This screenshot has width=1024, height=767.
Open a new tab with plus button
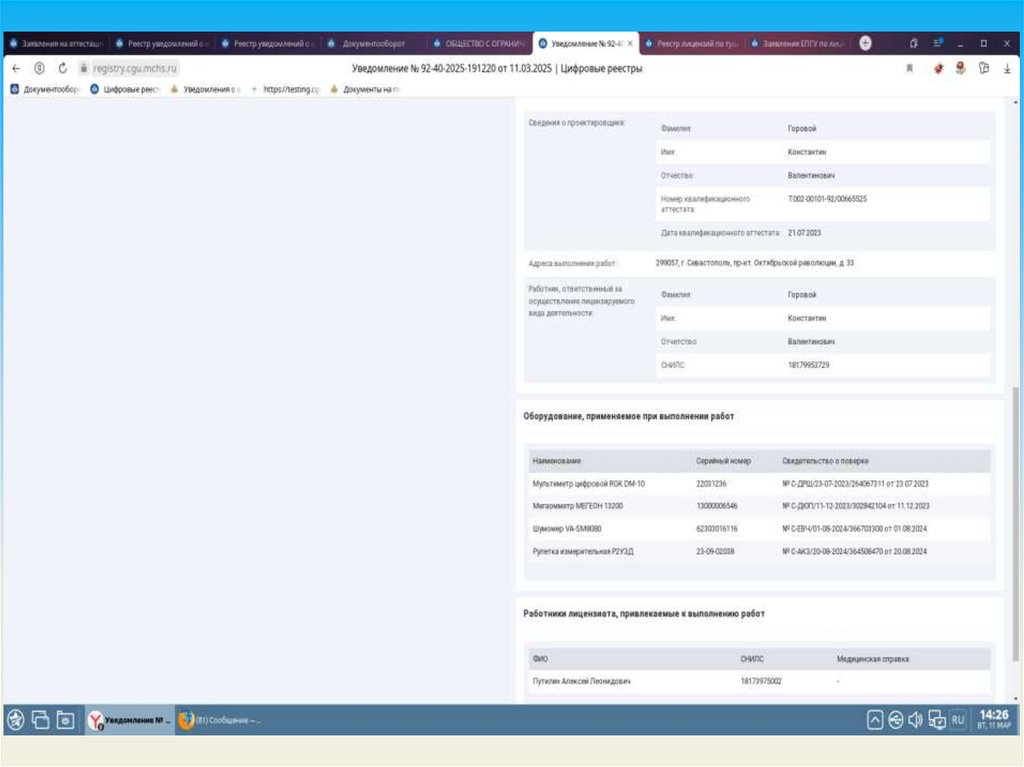[865, 43]
